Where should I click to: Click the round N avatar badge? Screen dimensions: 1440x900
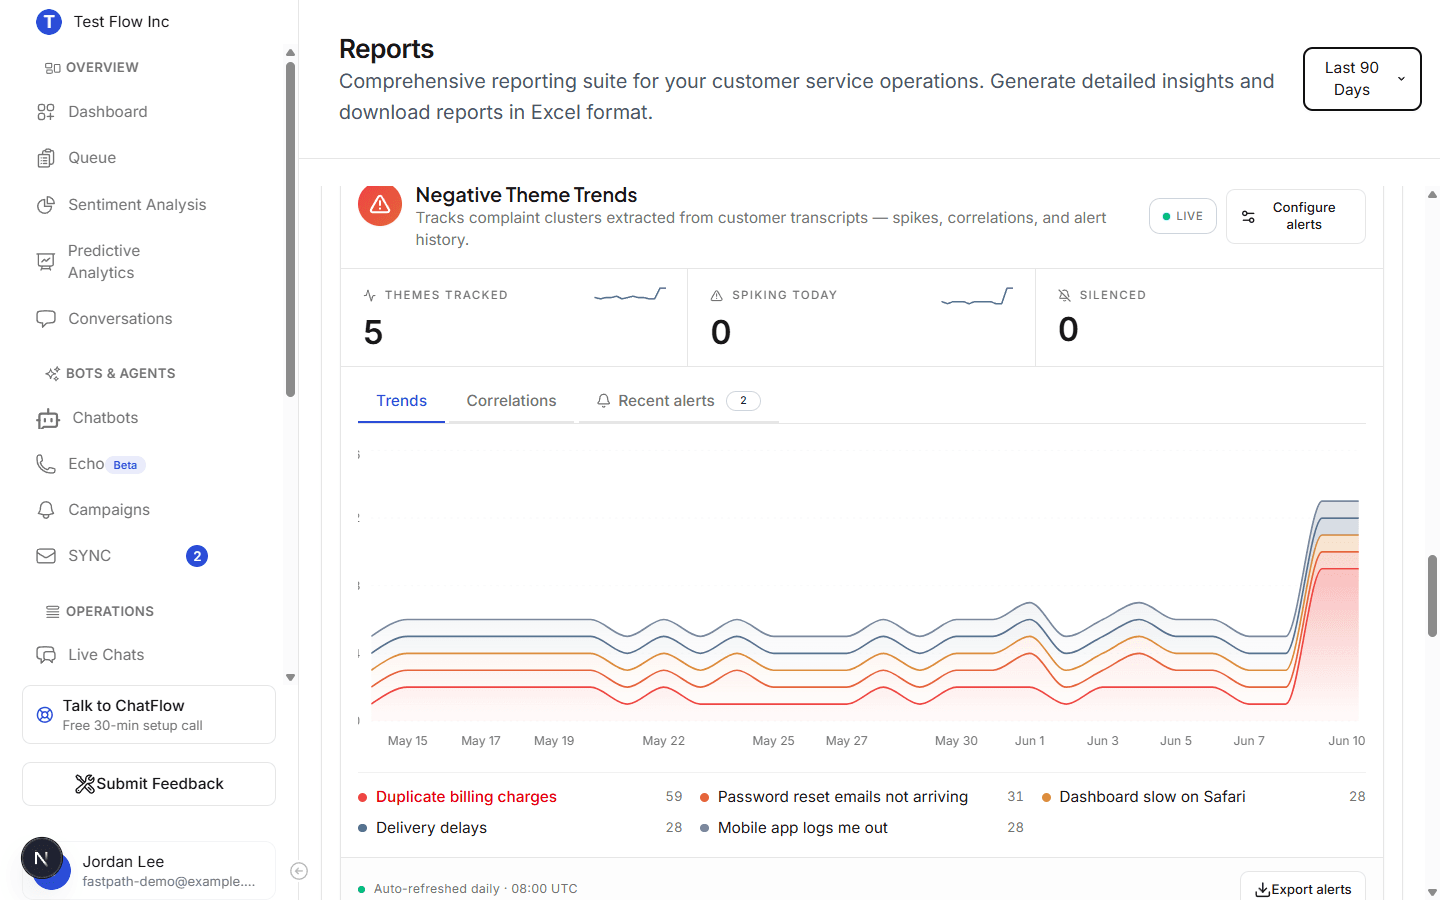click(42, 858)
